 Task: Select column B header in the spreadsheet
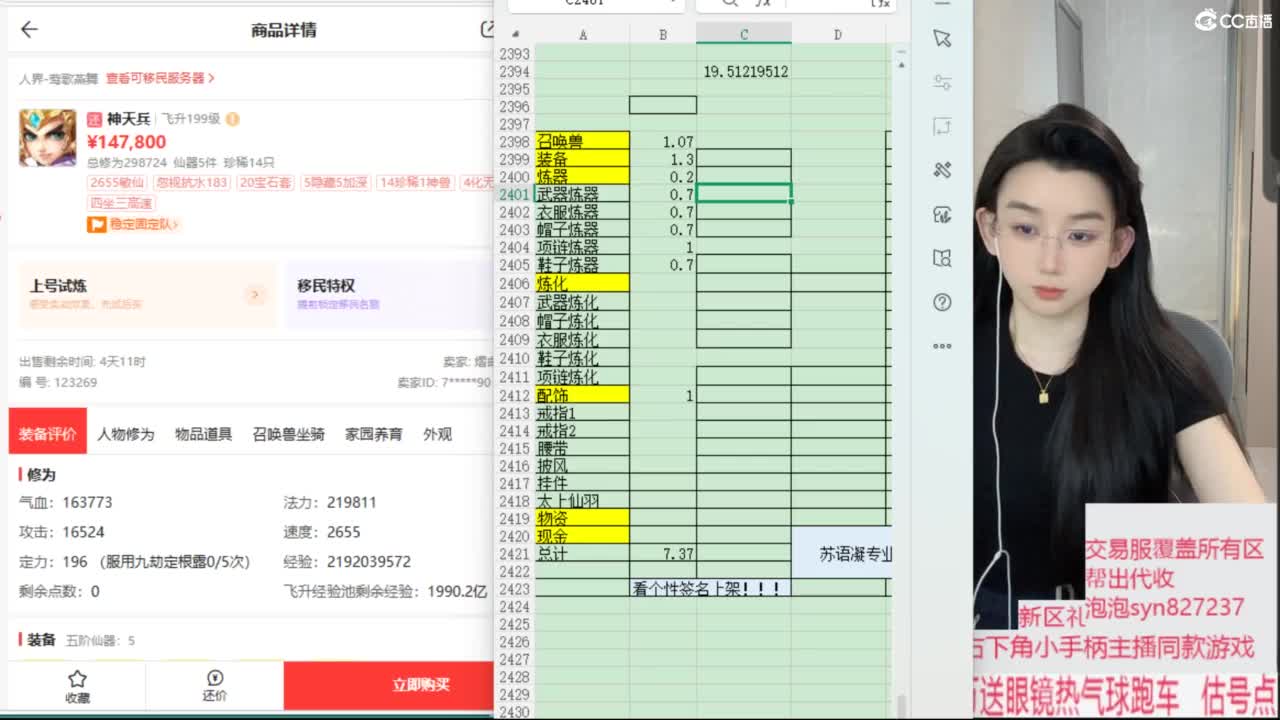[x=663, y=34]
